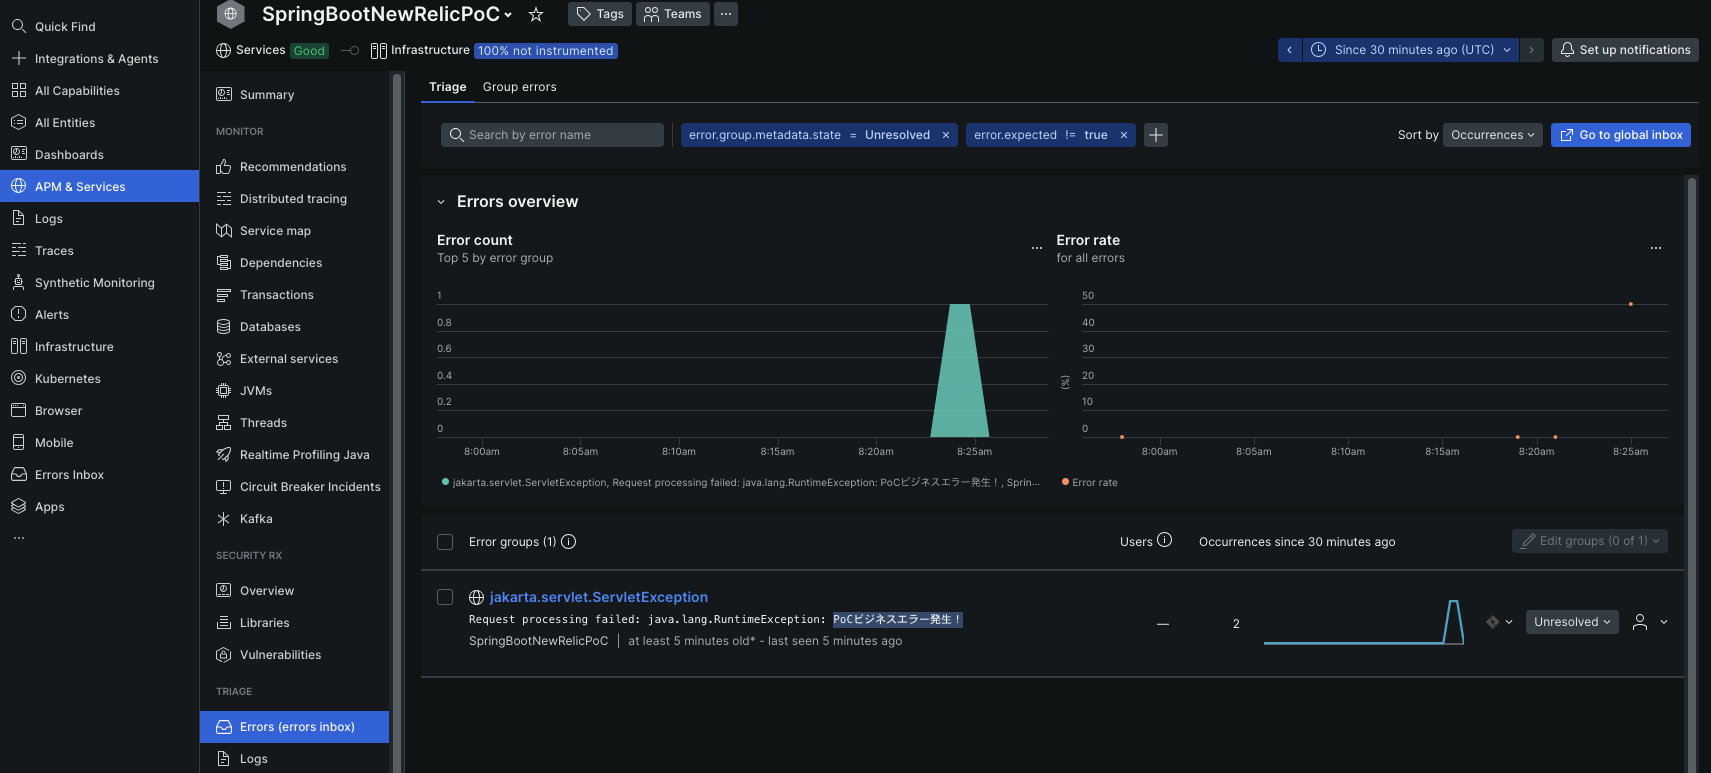Click the Tags button
1711x773 pixels.
pos(600,14)
